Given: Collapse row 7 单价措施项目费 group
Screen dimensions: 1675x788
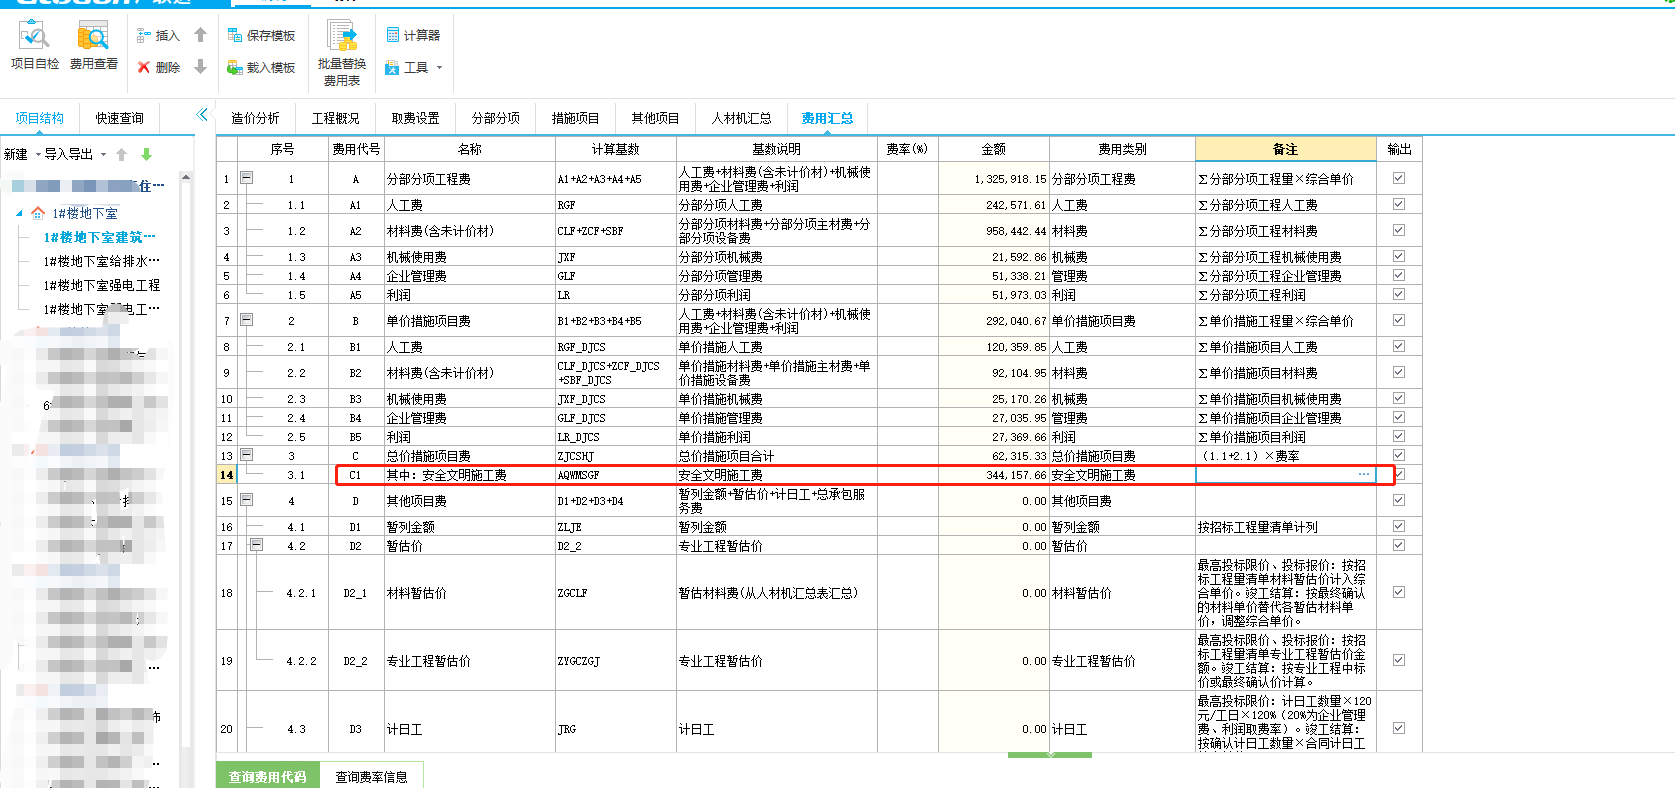Looking at the screenshot, I should 246,320.
